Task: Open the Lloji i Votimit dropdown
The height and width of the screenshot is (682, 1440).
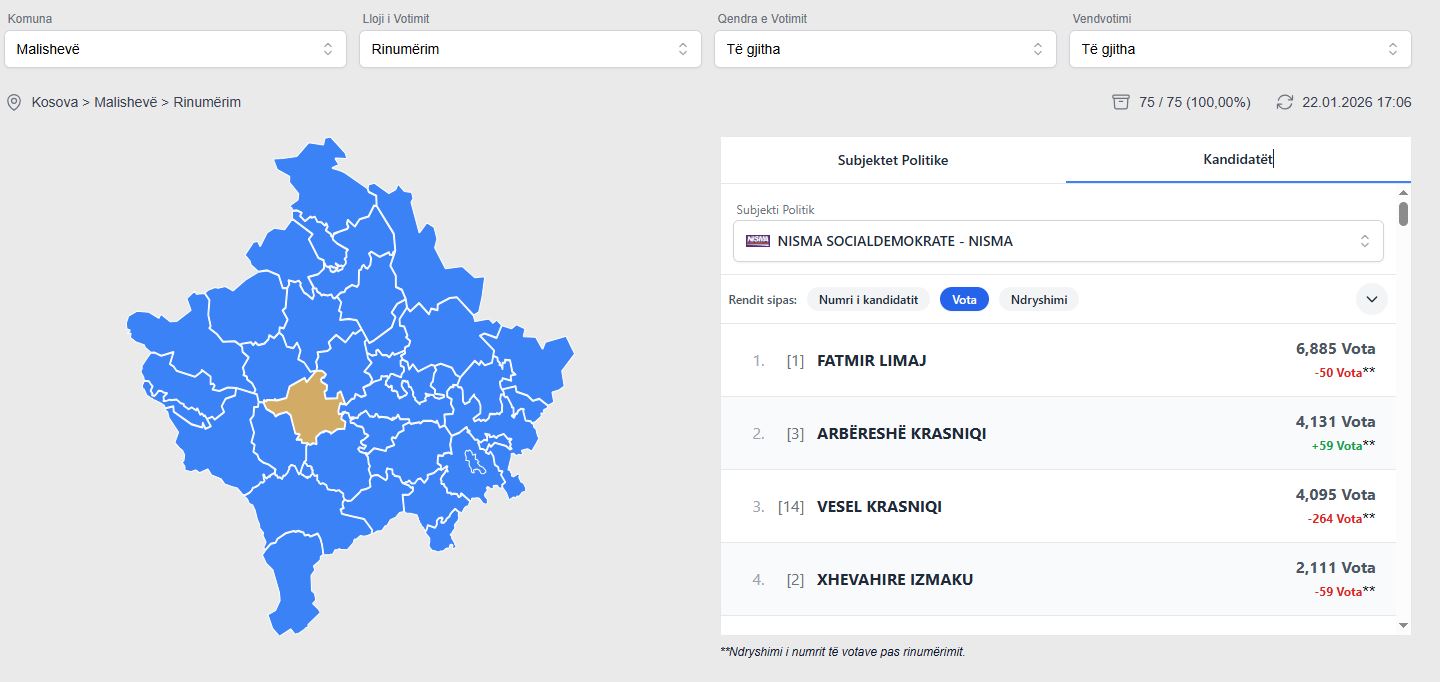Action: 530,49
